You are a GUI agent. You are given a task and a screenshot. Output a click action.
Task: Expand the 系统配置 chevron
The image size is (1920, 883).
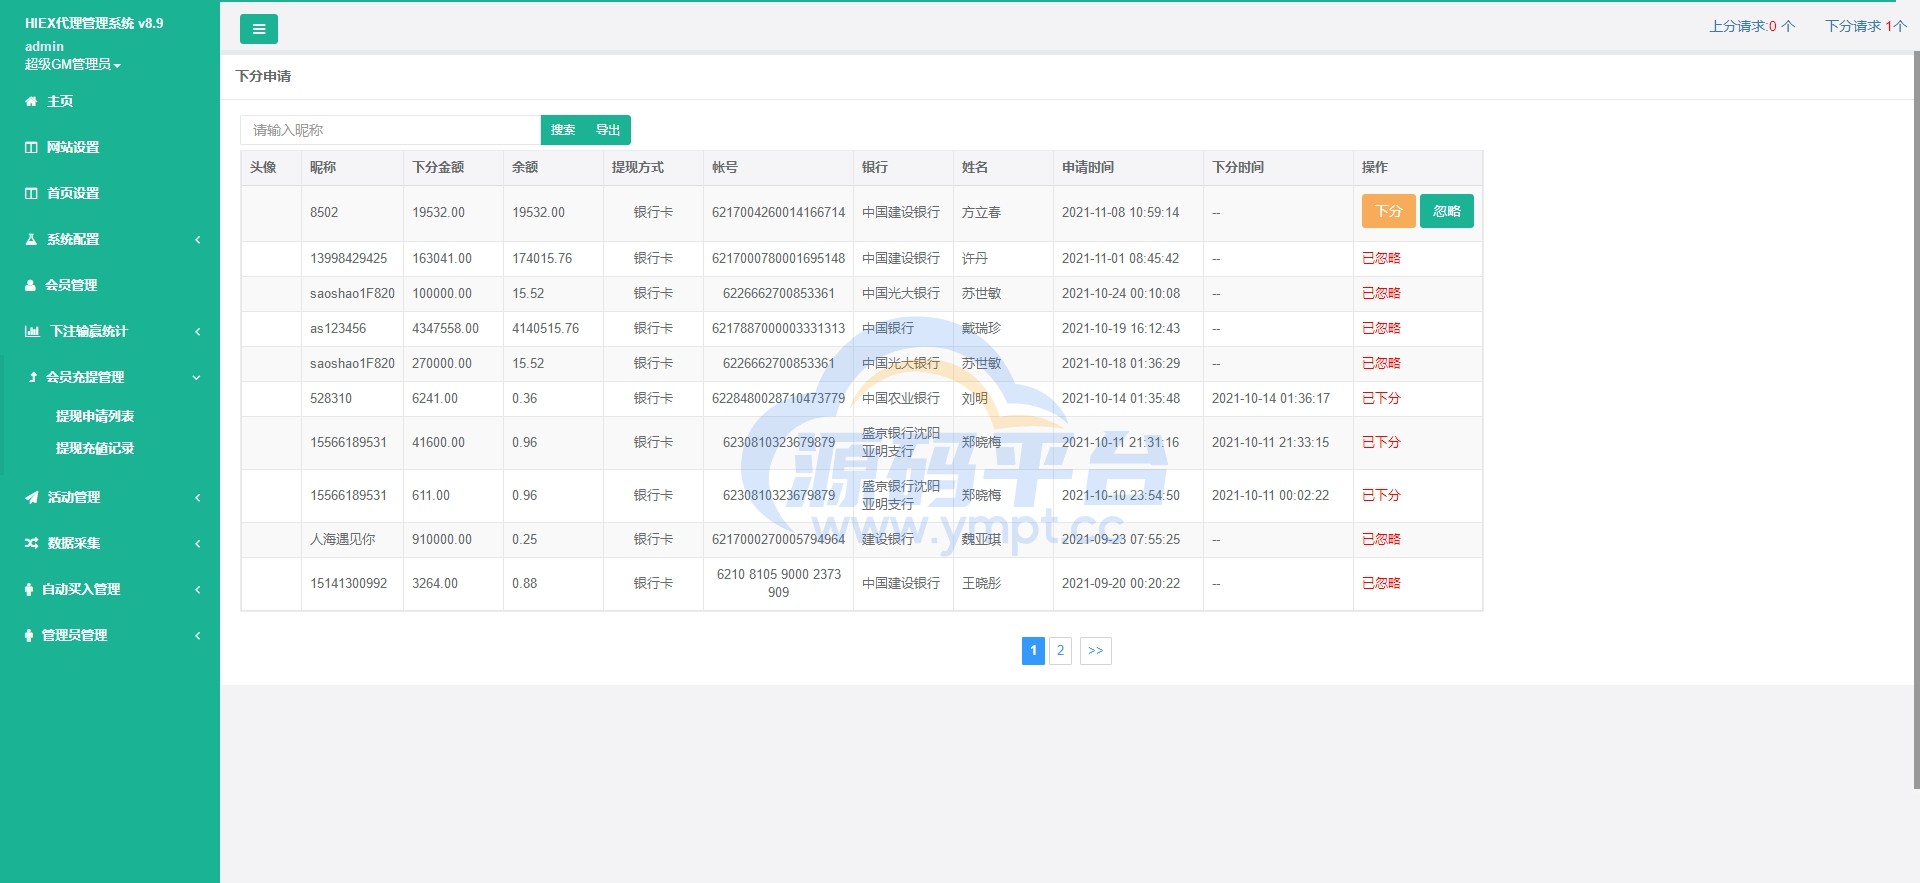pyautogui.click(x=198, y=239)
